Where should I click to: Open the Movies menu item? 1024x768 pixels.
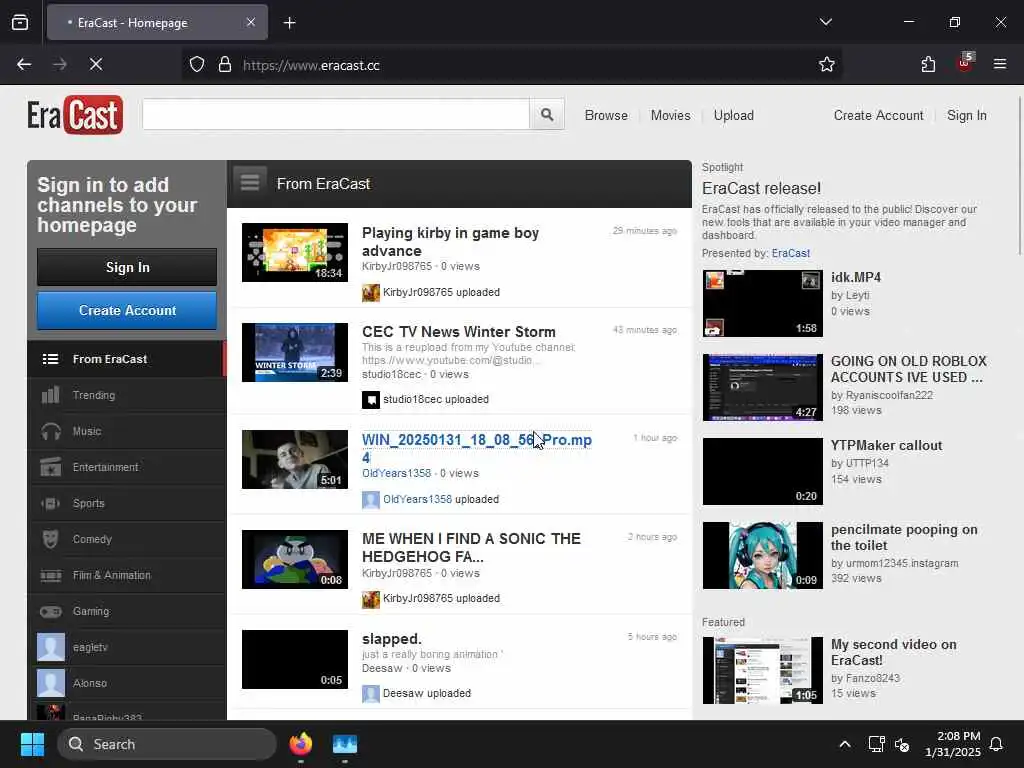tap(670, 116)
